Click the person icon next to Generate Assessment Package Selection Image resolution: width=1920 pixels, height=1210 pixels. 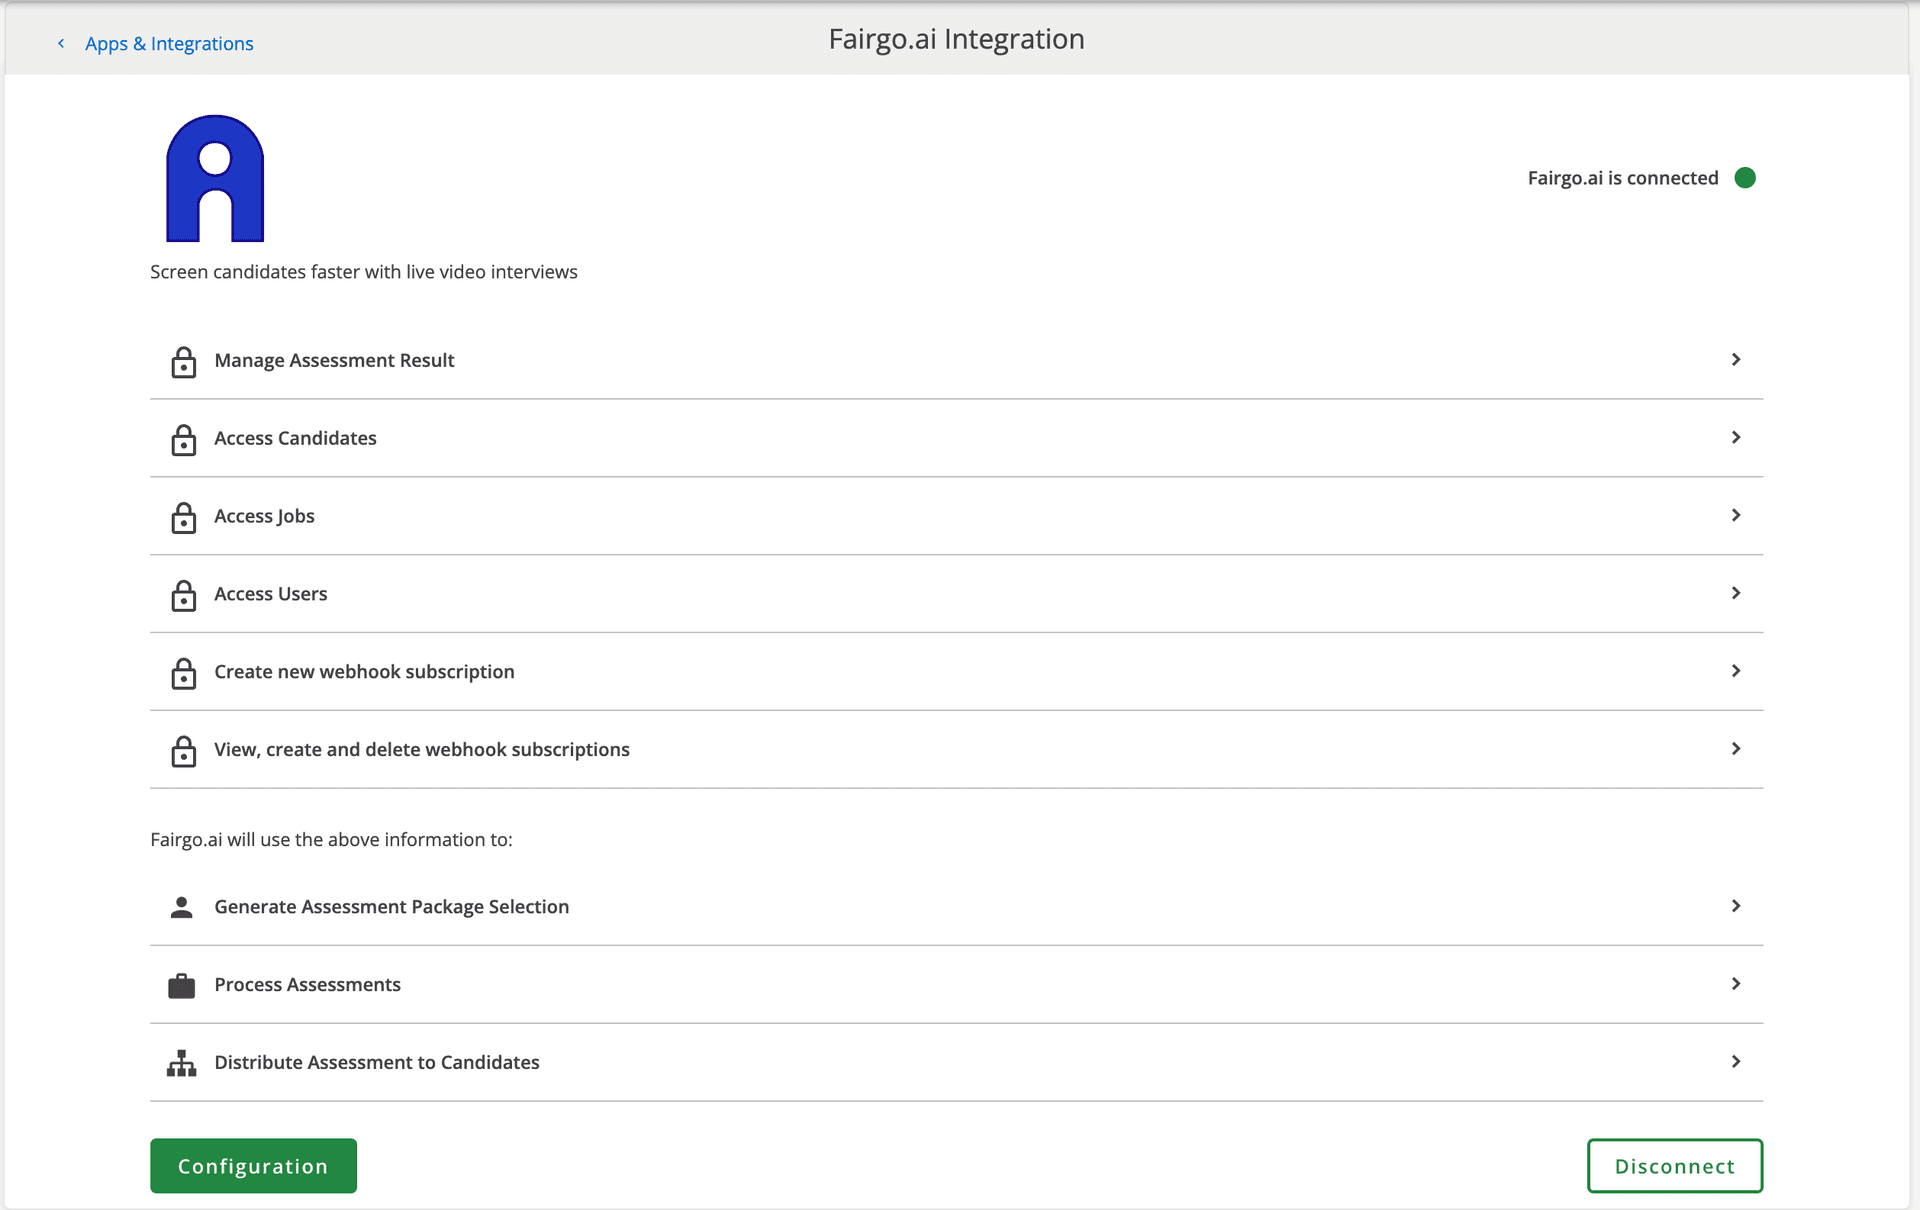point(180,906)
